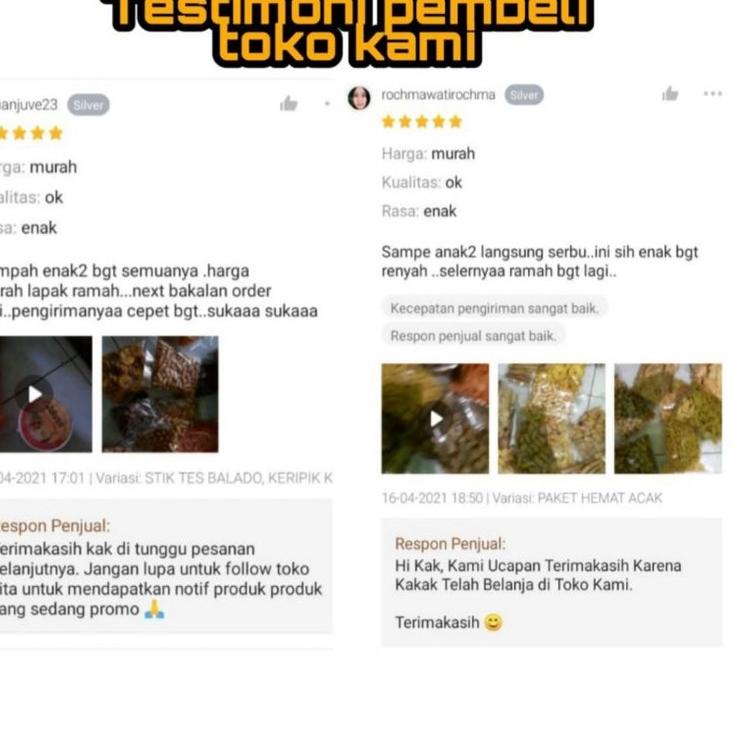
Task: Open rochmawatirochma username link
Action: [438, 95]
